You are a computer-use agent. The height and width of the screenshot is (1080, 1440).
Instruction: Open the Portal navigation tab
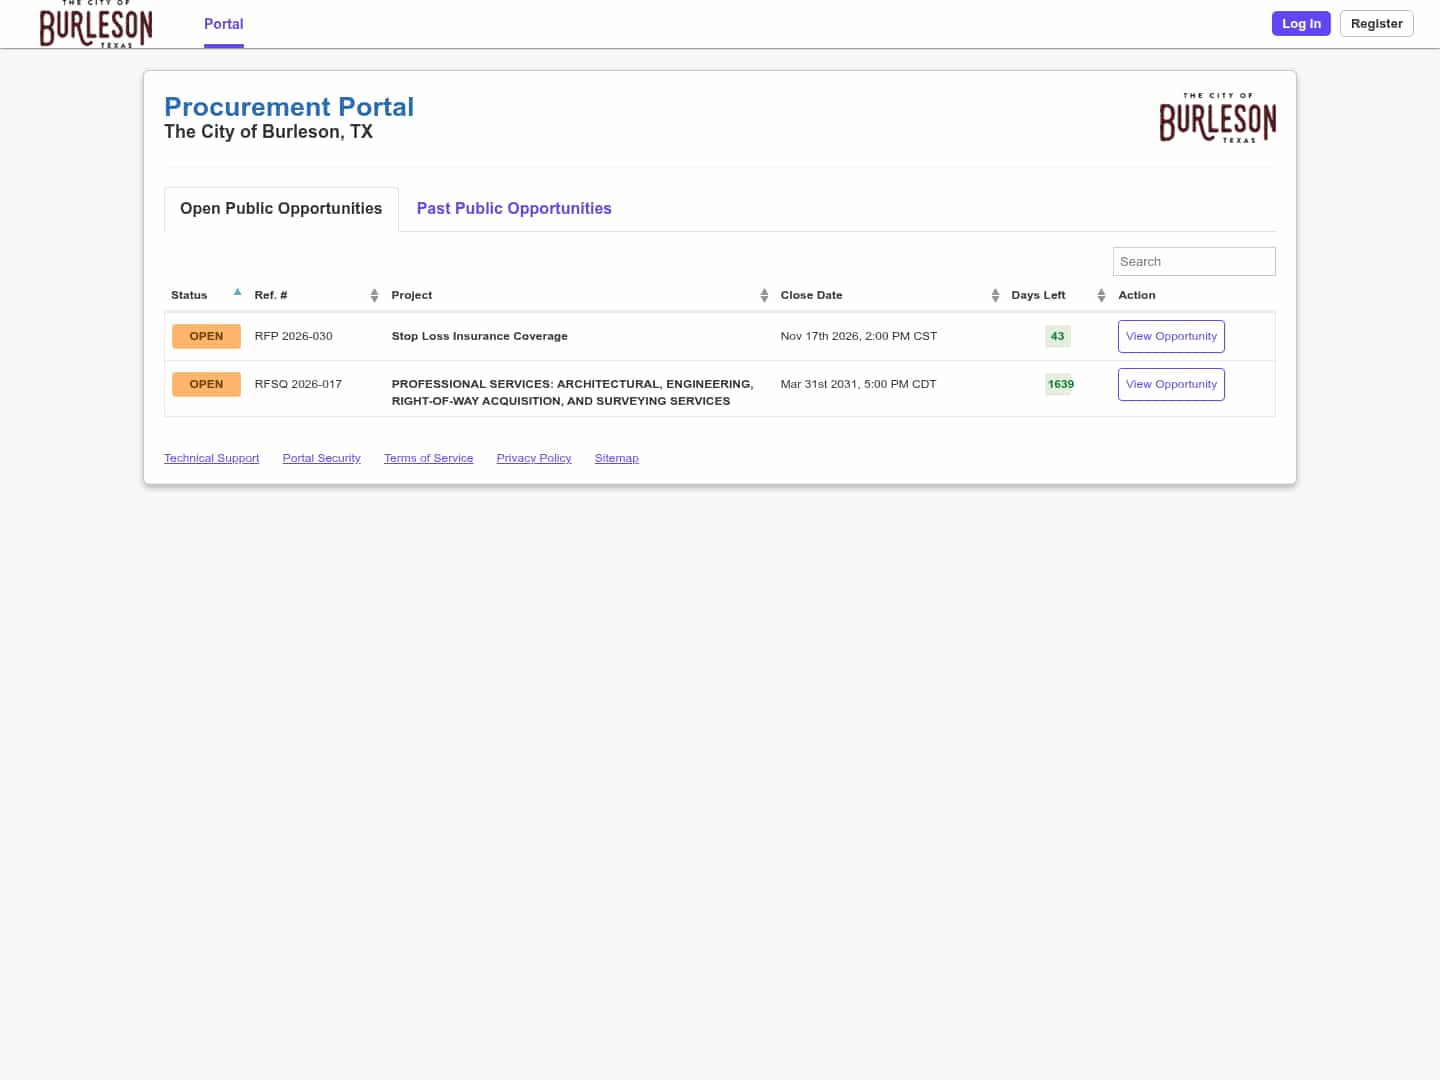pos(224,24)
